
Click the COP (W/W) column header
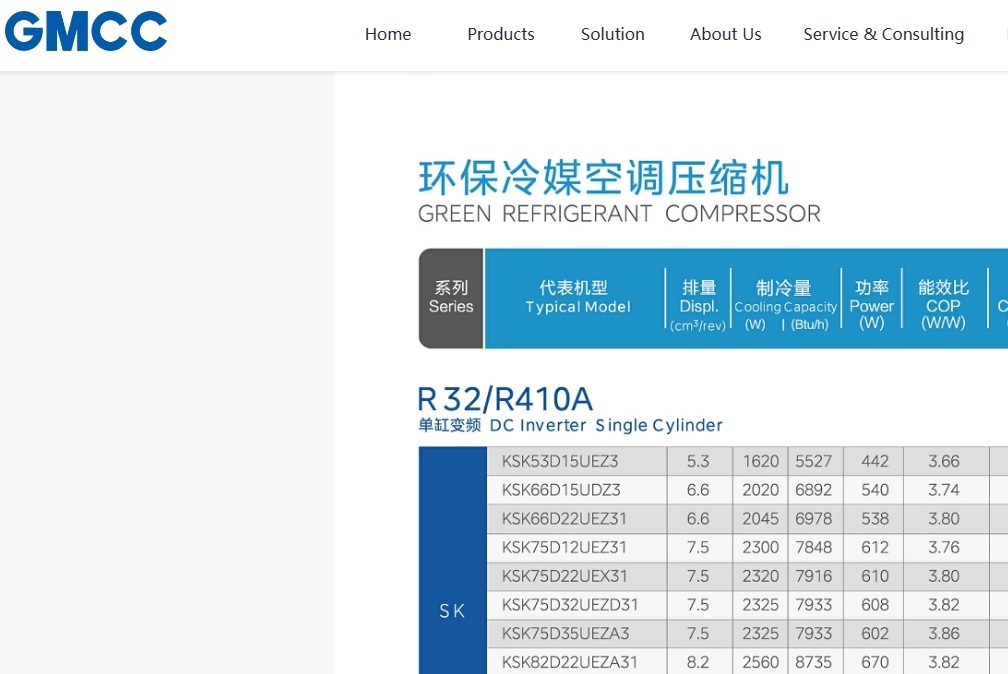943,305
